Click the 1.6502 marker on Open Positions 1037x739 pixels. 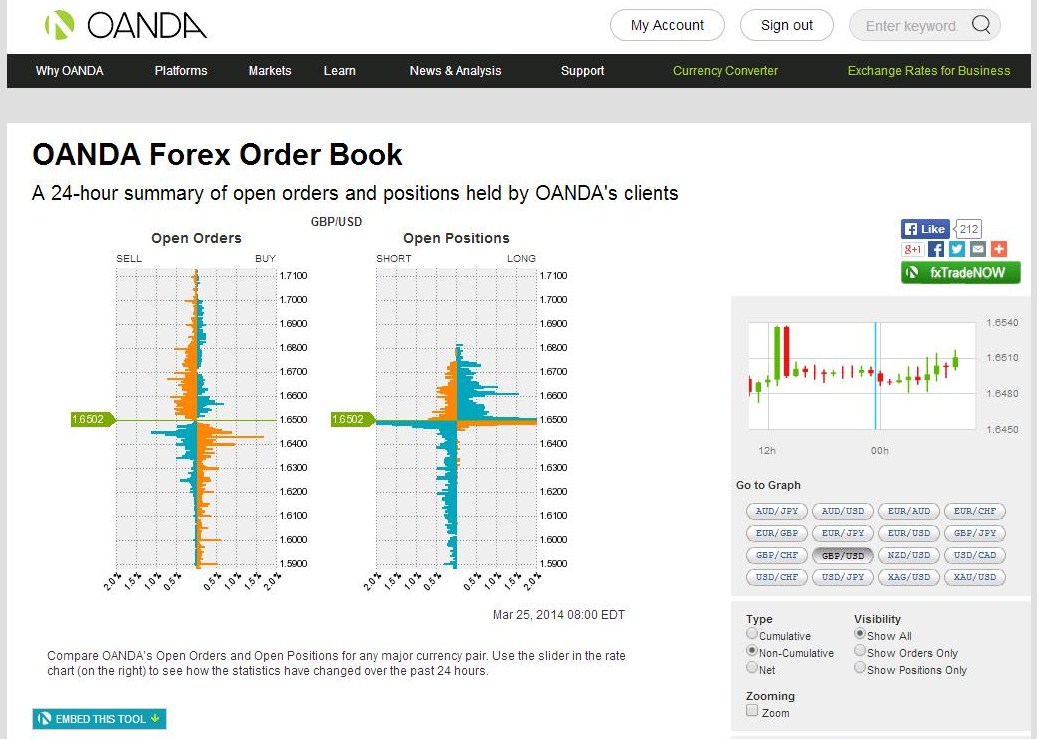click(353, 419)
